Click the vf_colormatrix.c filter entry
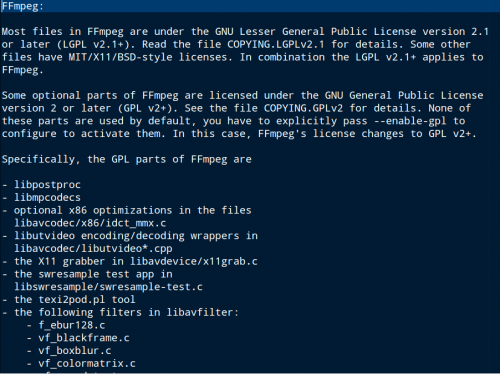The width and height of the screenshot is (500, 374). [87, 364]
